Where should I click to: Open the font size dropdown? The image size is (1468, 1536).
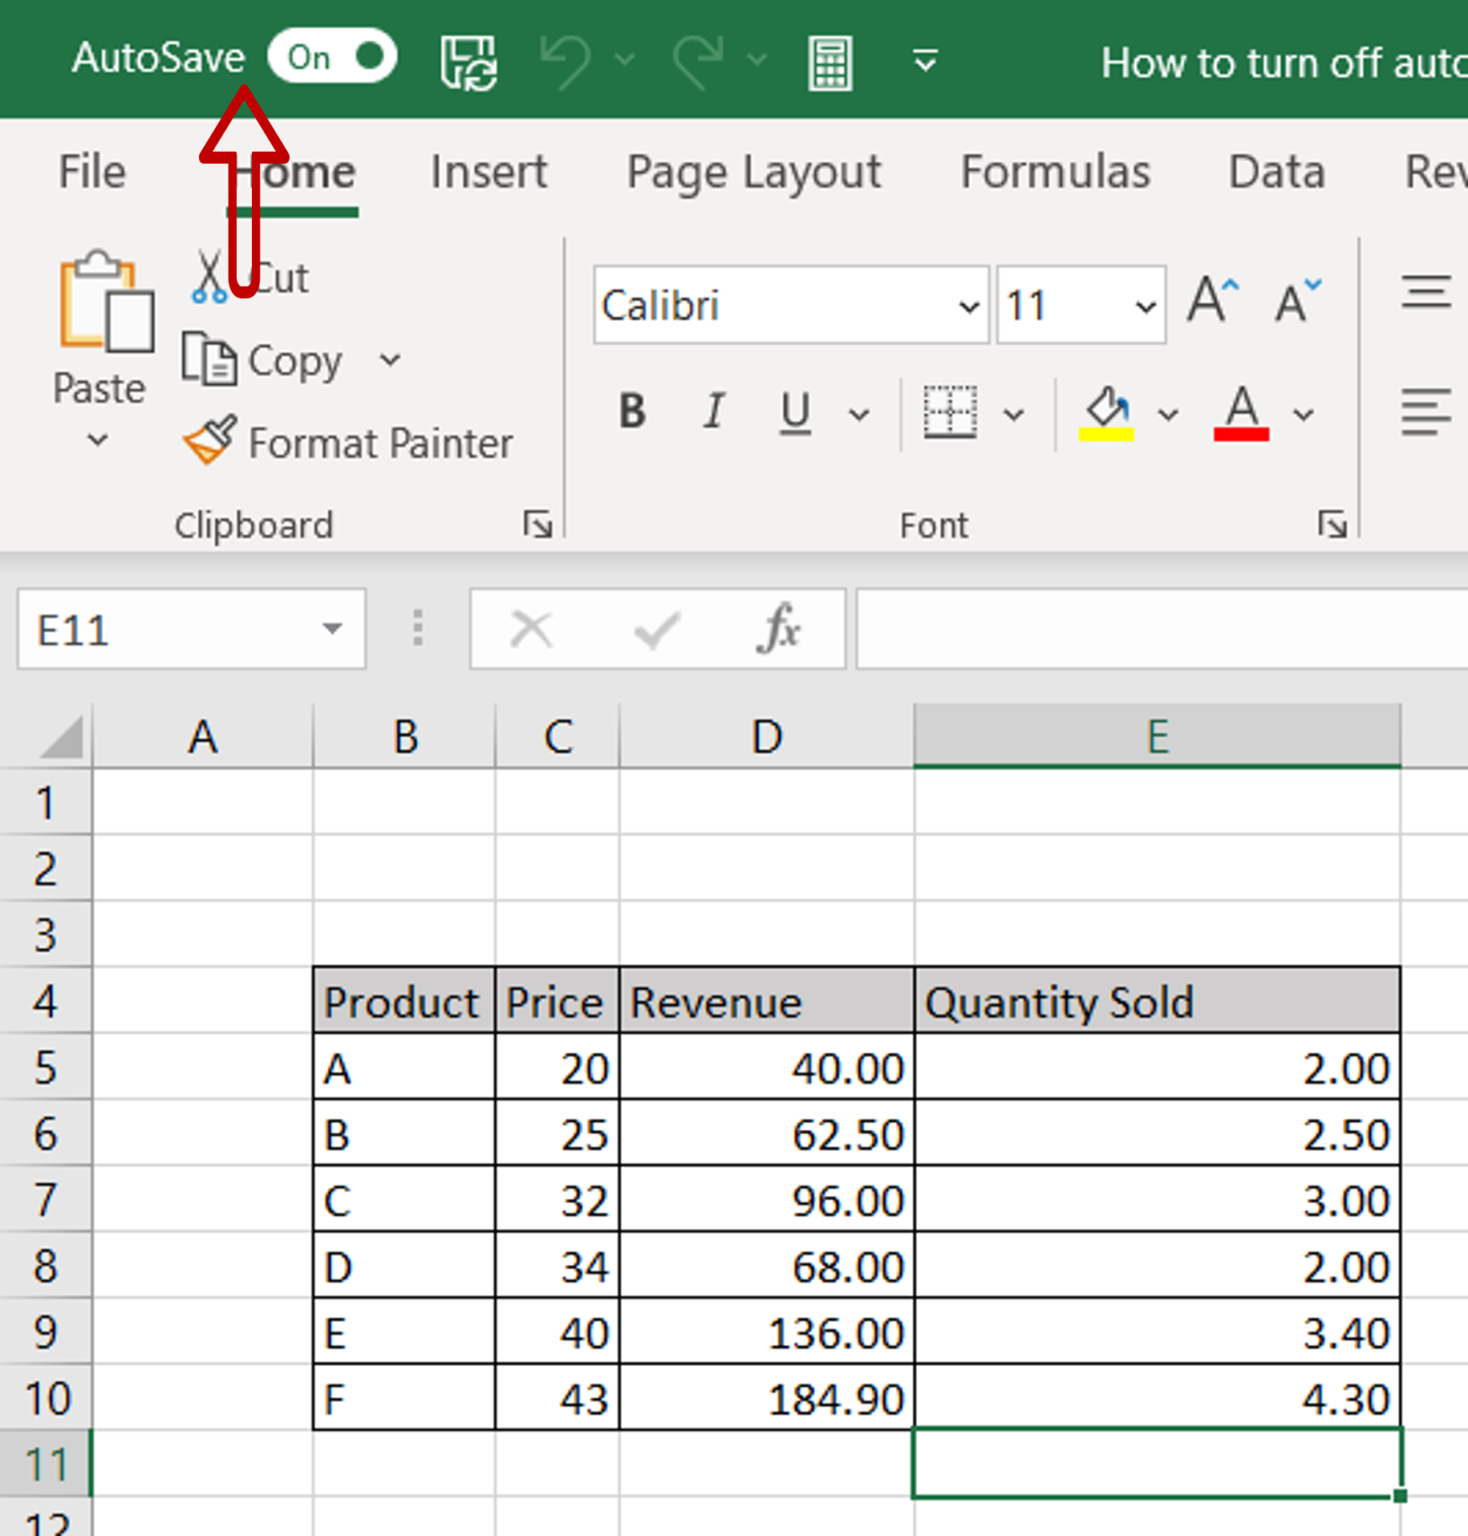click(x=1143, y=306)
